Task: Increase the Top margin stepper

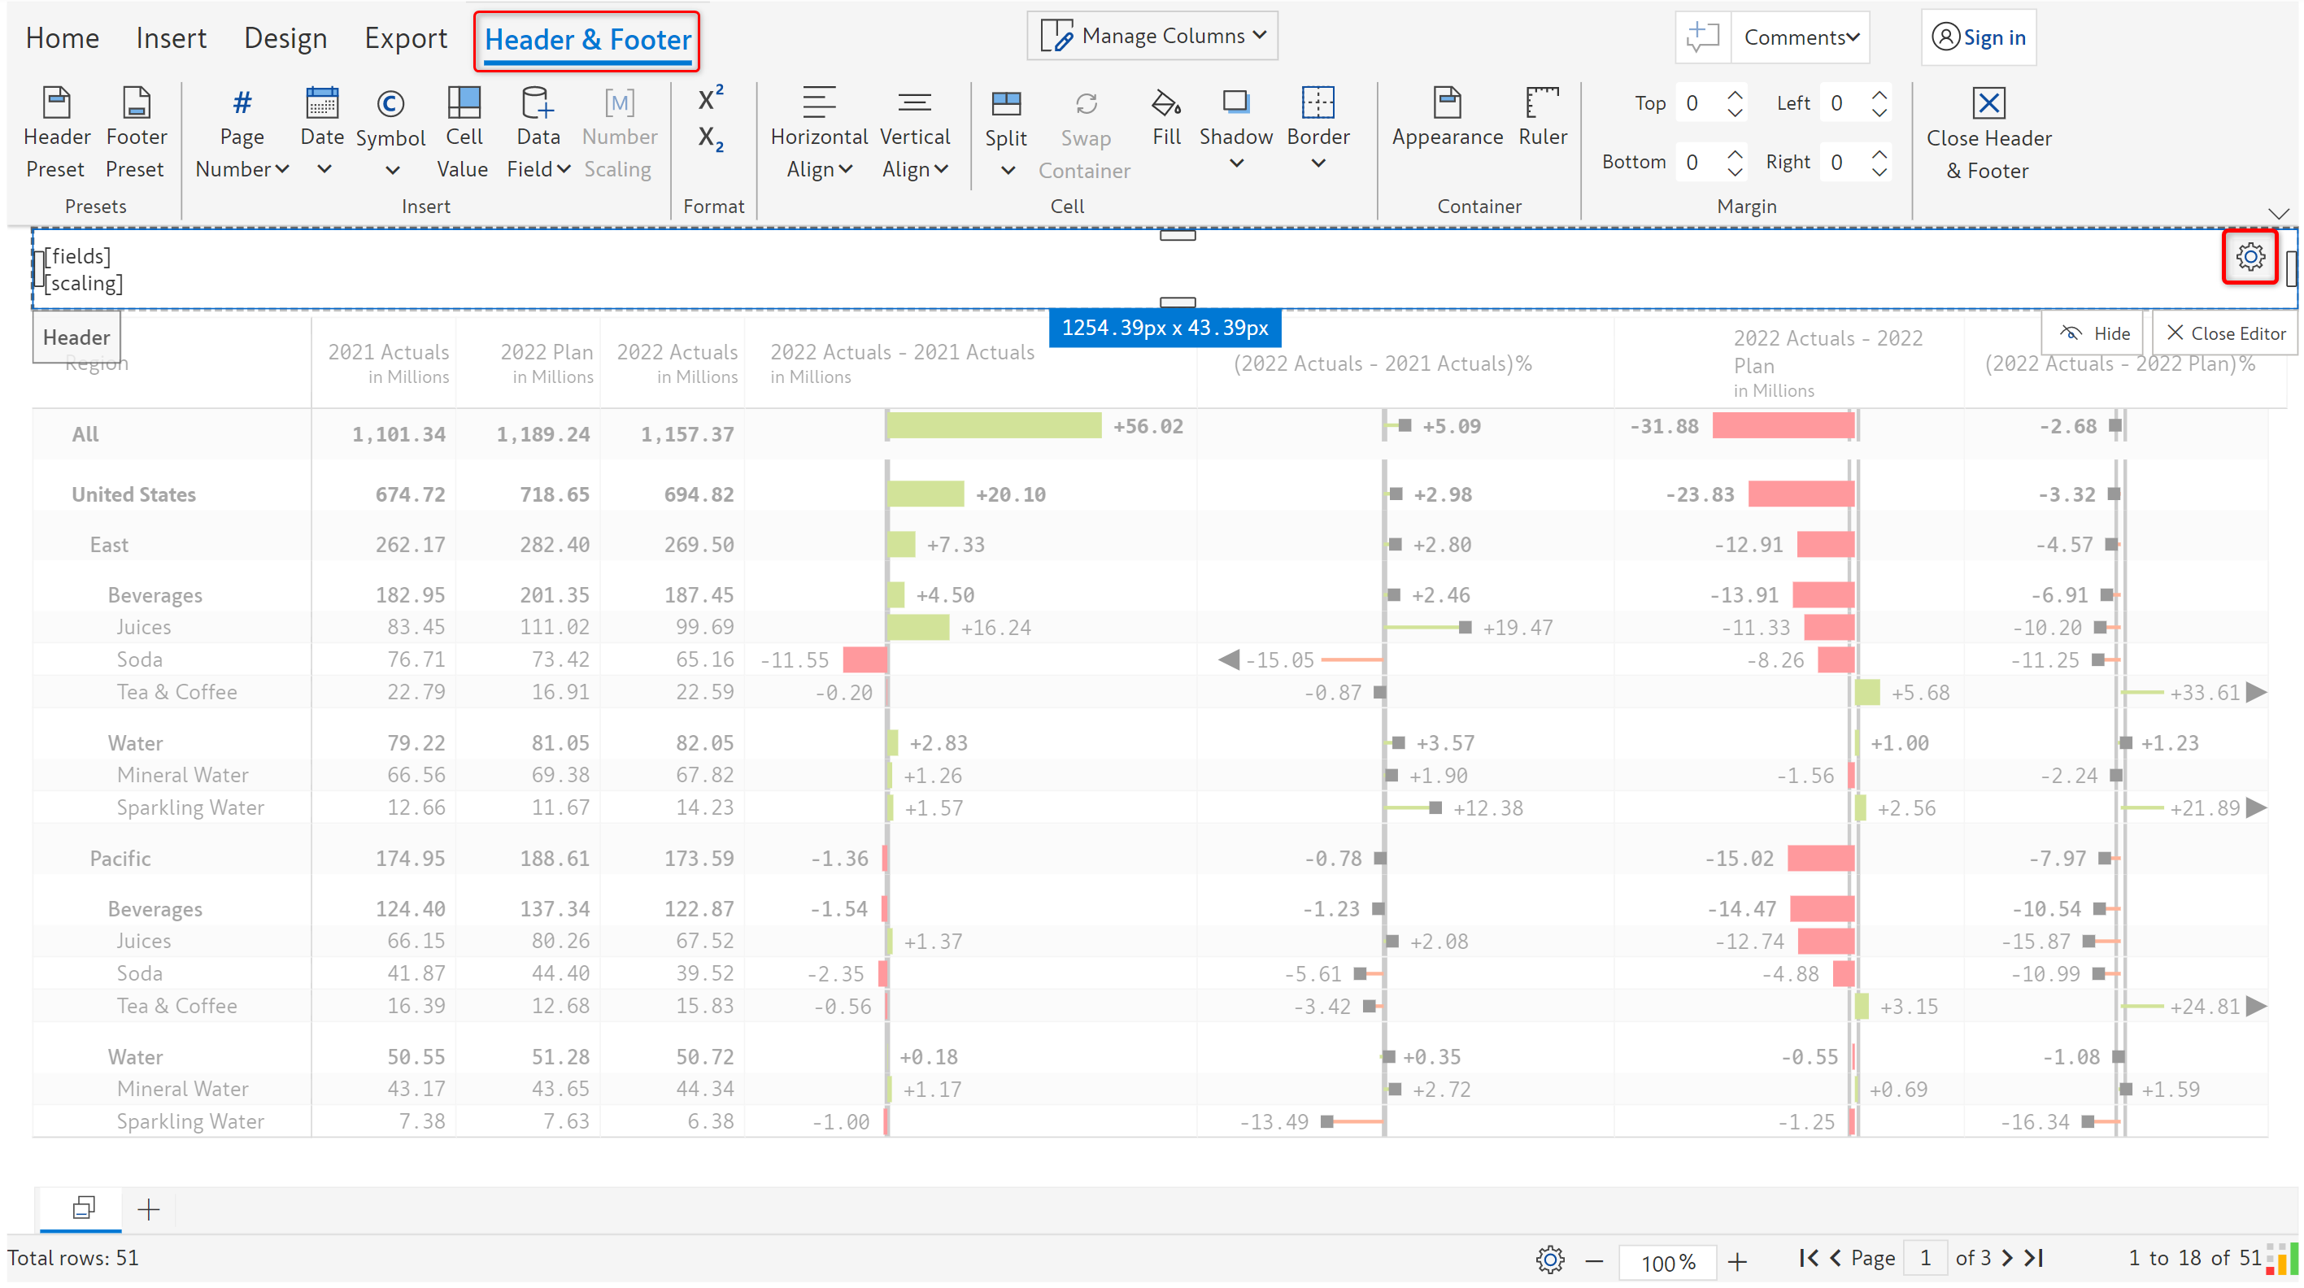Action: [1735, 95]
